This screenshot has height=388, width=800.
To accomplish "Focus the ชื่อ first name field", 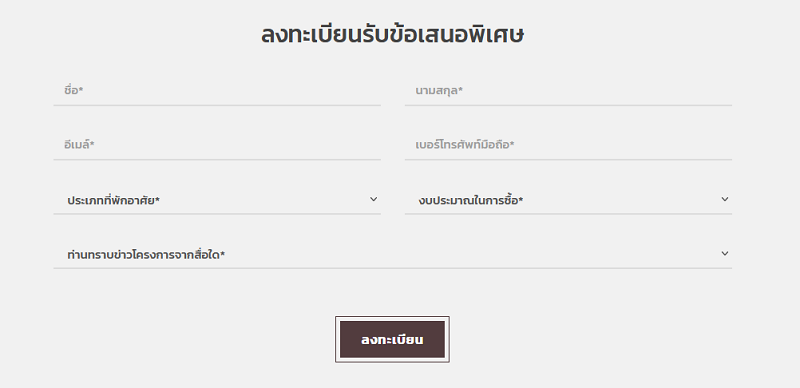I will point(217,91).
